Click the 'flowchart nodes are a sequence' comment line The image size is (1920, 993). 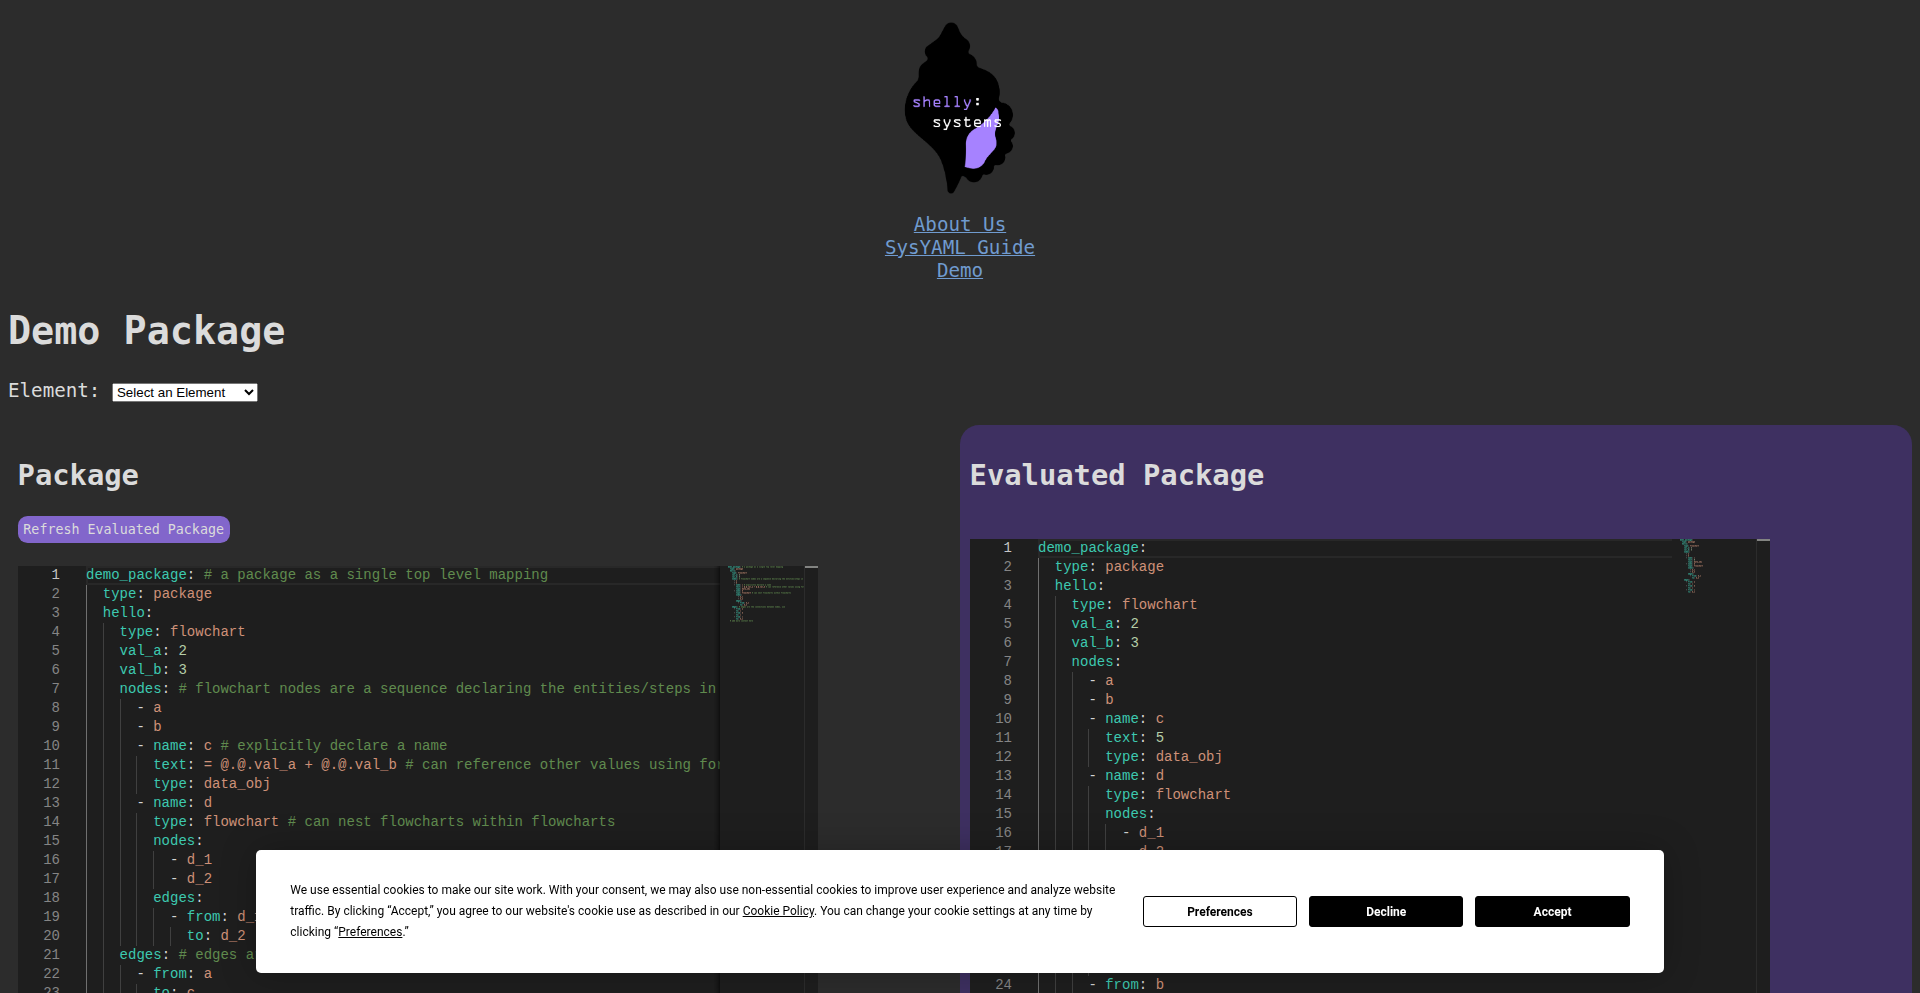click(x=447, y=689)
